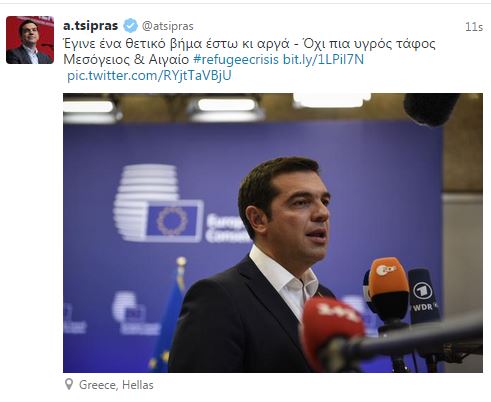Open the a.tsipras profile avatar picture
491x402 pixels.
pyautogui.click(x=30, y=40)
